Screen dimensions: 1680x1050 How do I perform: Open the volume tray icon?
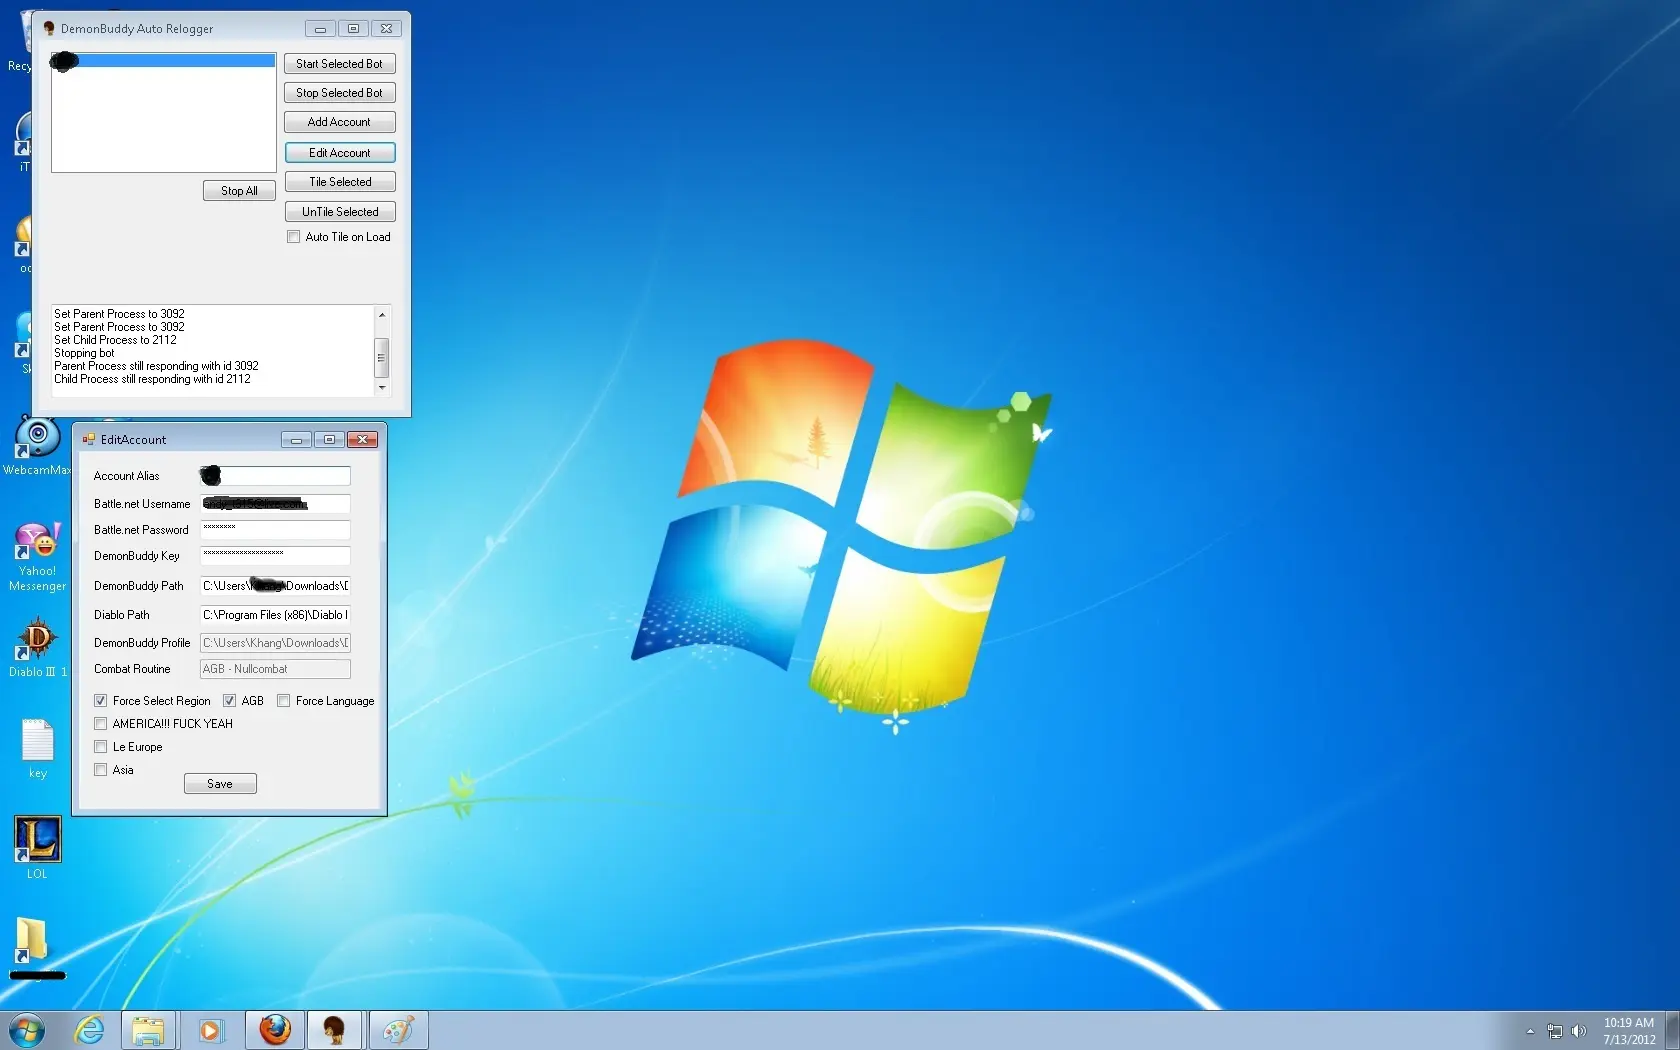(1579, 1031)
